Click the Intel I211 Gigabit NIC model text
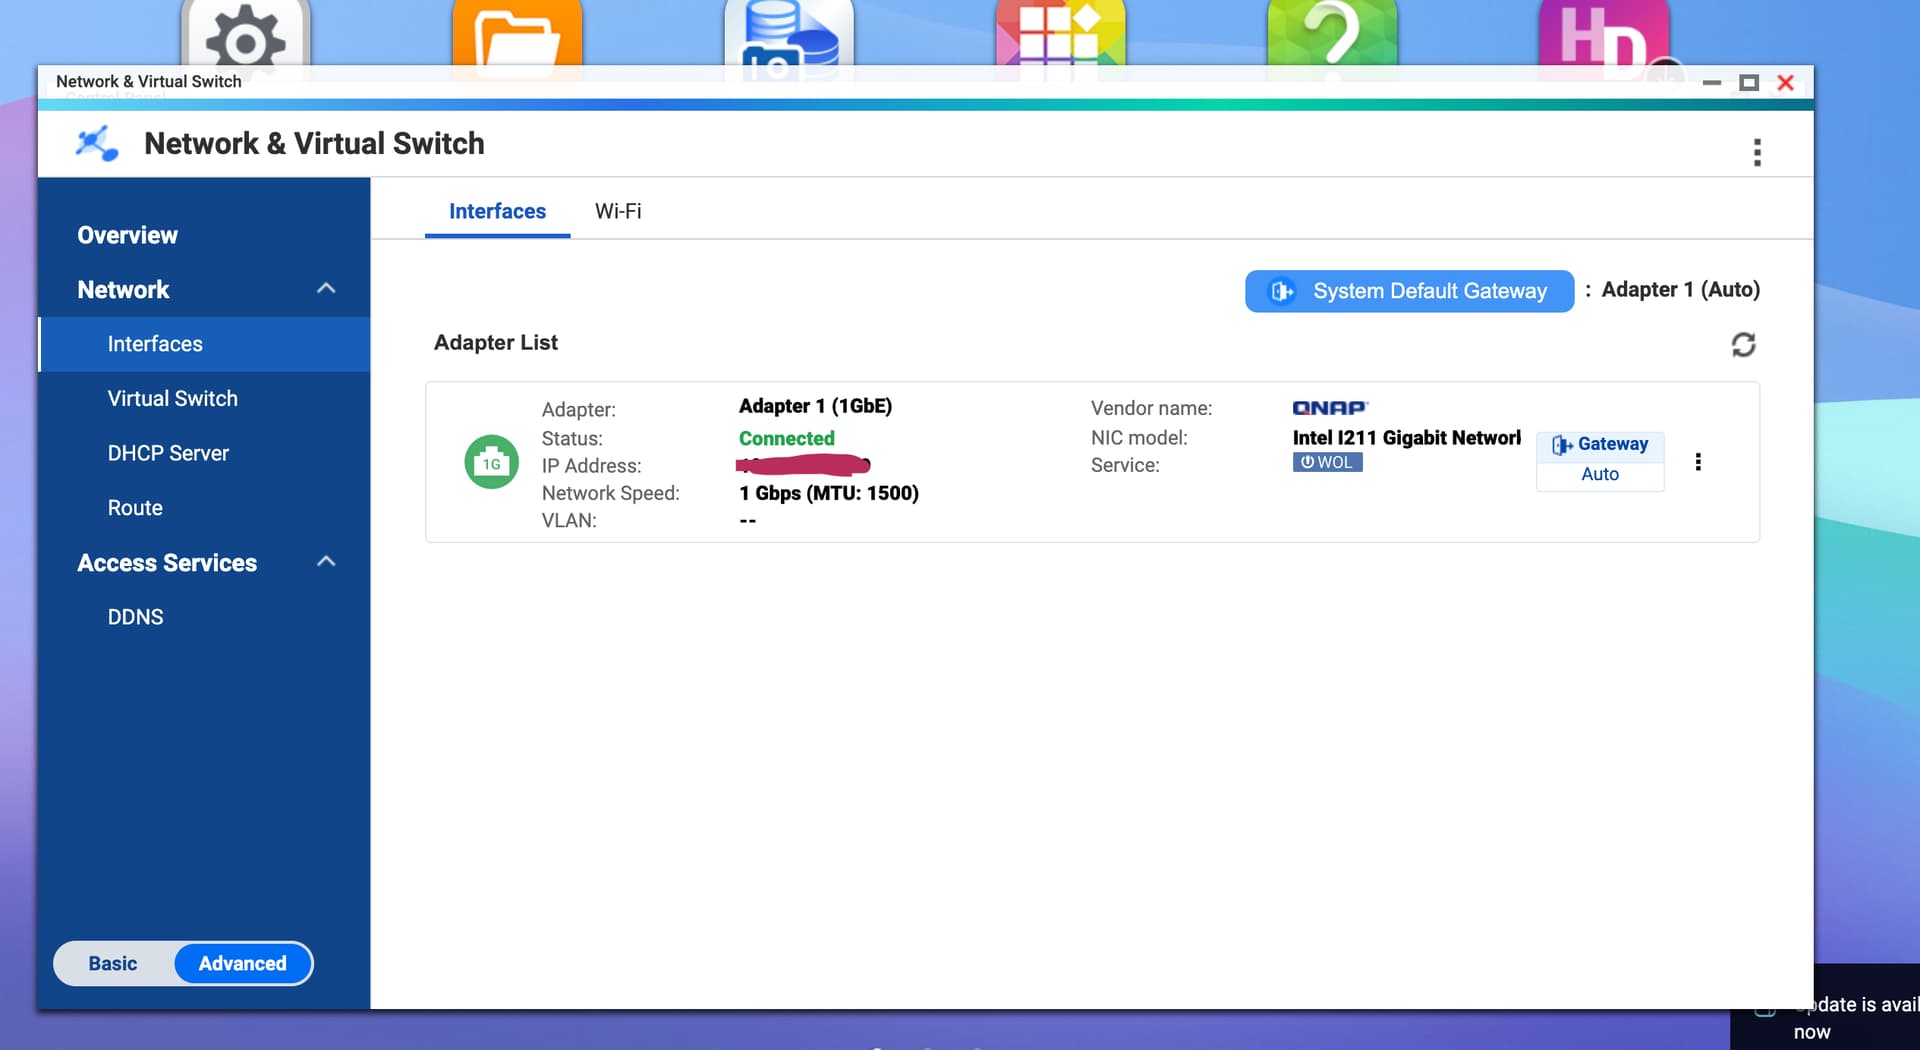This screenshot has width=1920, height=1050. click(1406, 437)
